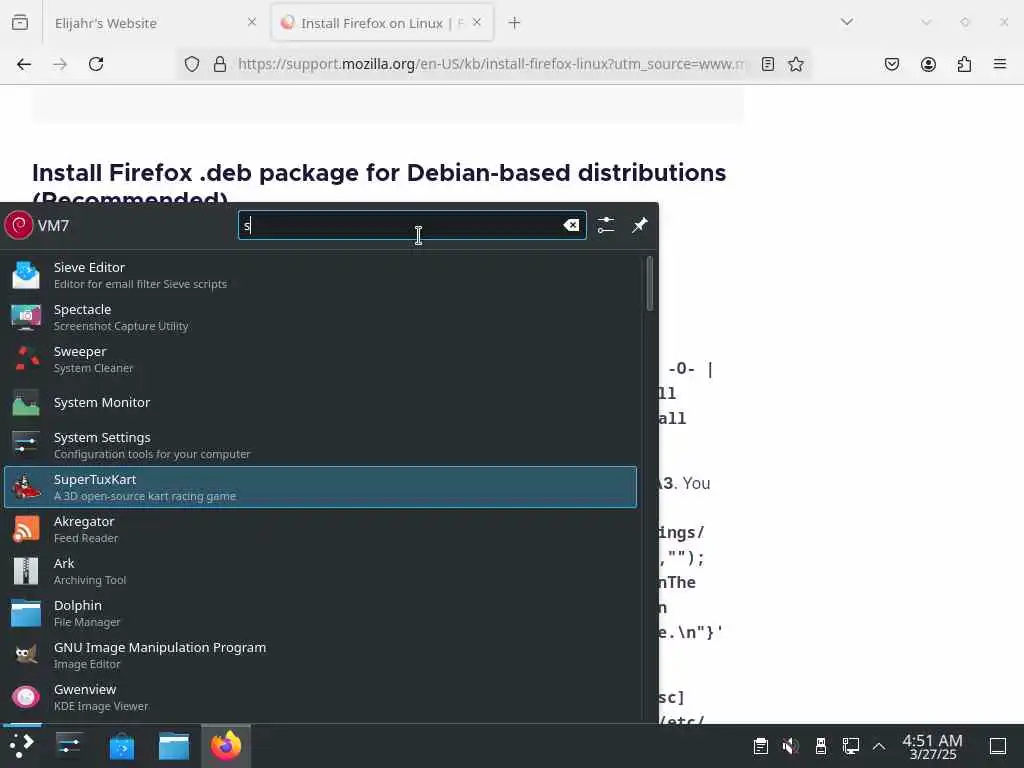Toggle the muted volume tray icon

(791, 746)
